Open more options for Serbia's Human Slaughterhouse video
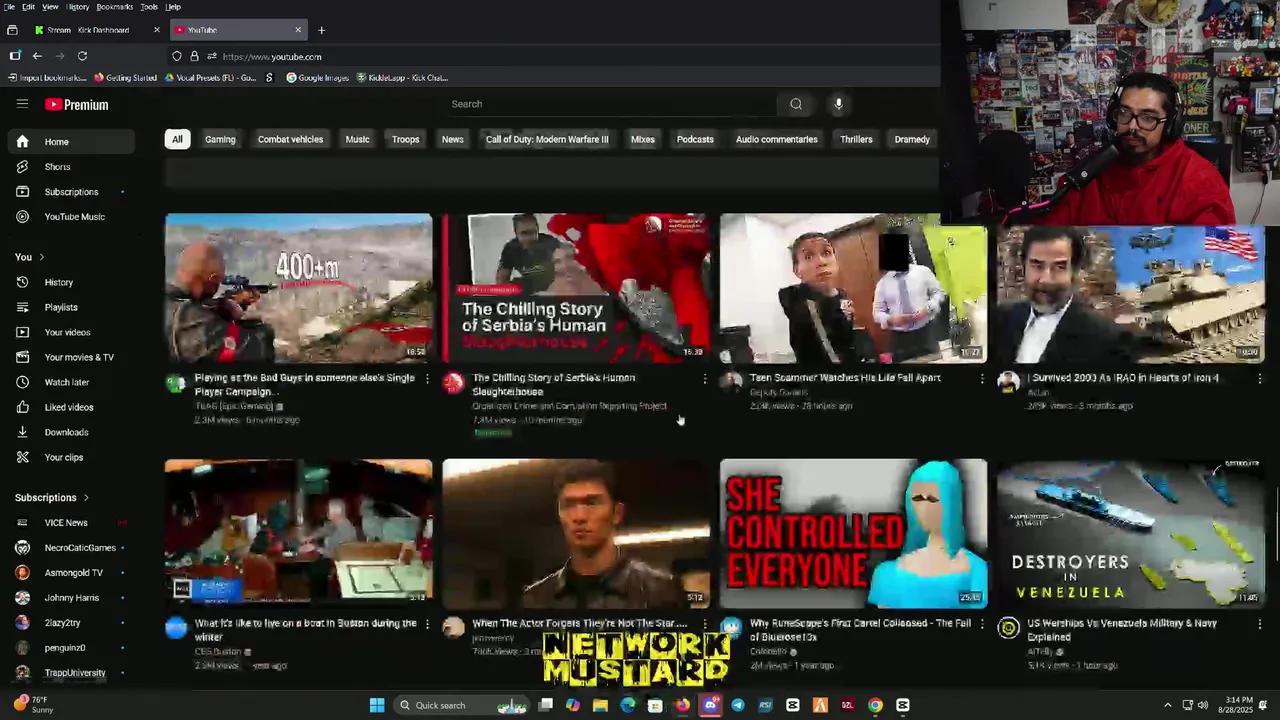This screenshot has height=720, width=1280. point(705,378)
